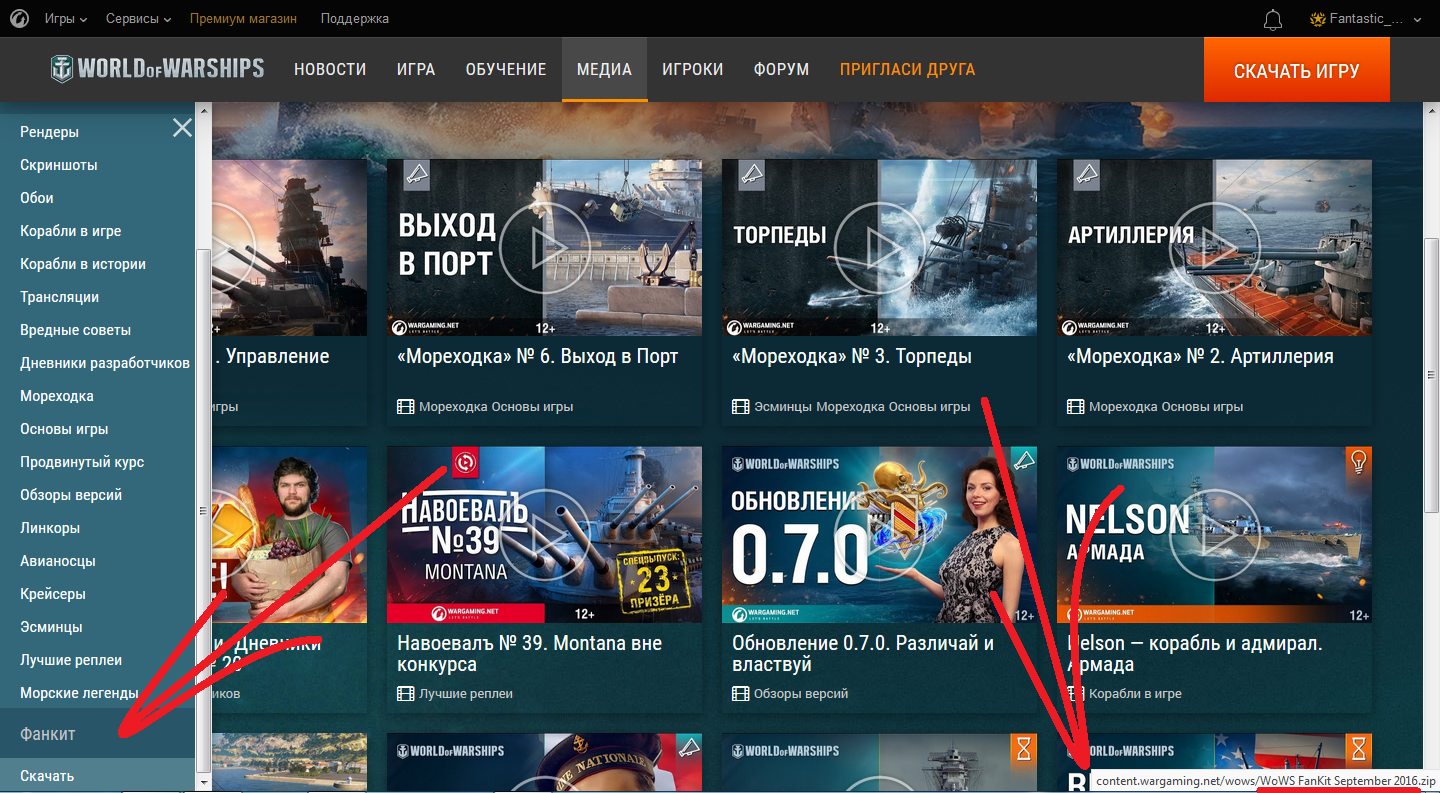Select the Форум navigation item
Screen dimensions: 1440x793
[x=781, y=70]
